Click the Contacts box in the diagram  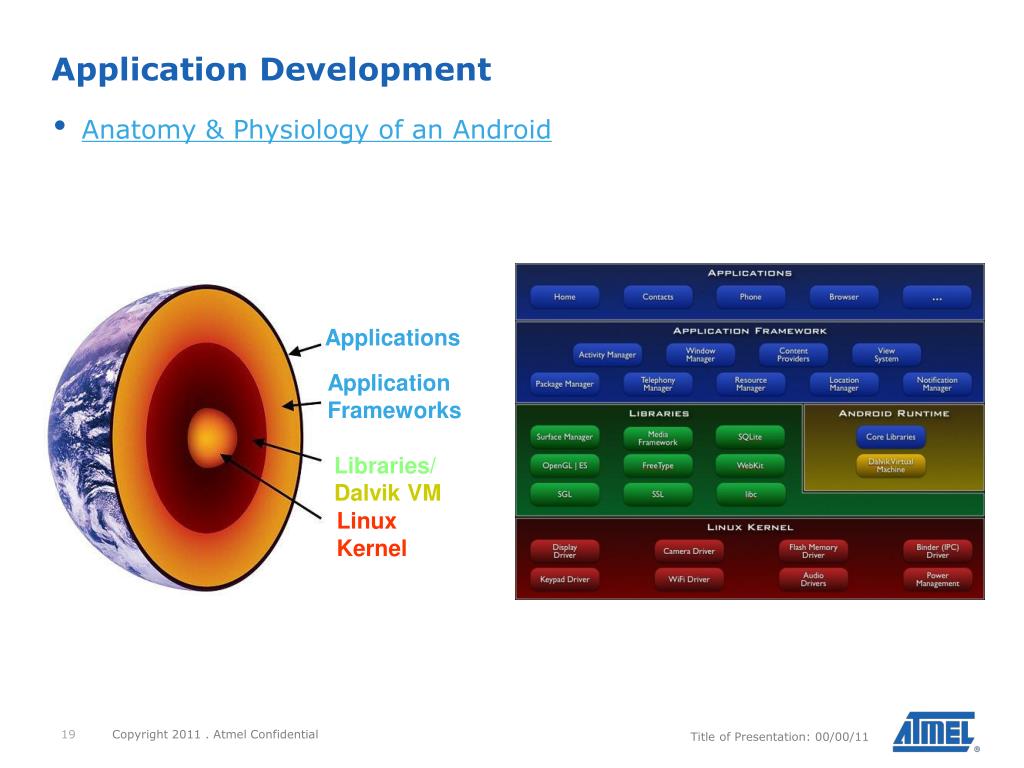[x=658, y=297]
